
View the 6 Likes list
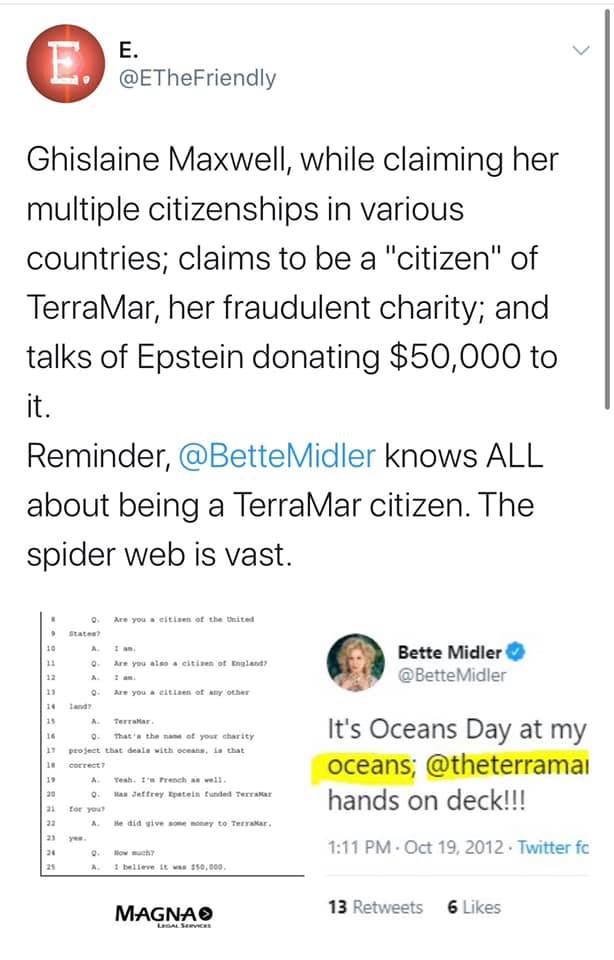tap(474, 907)
